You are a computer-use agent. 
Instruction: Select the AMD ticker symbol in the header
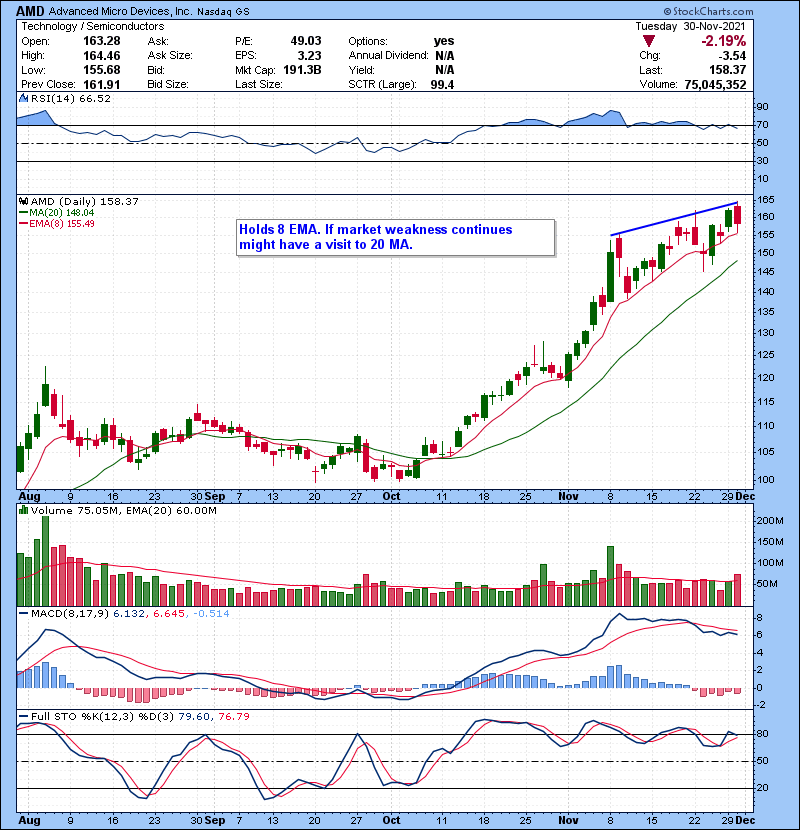pos(31,11)
